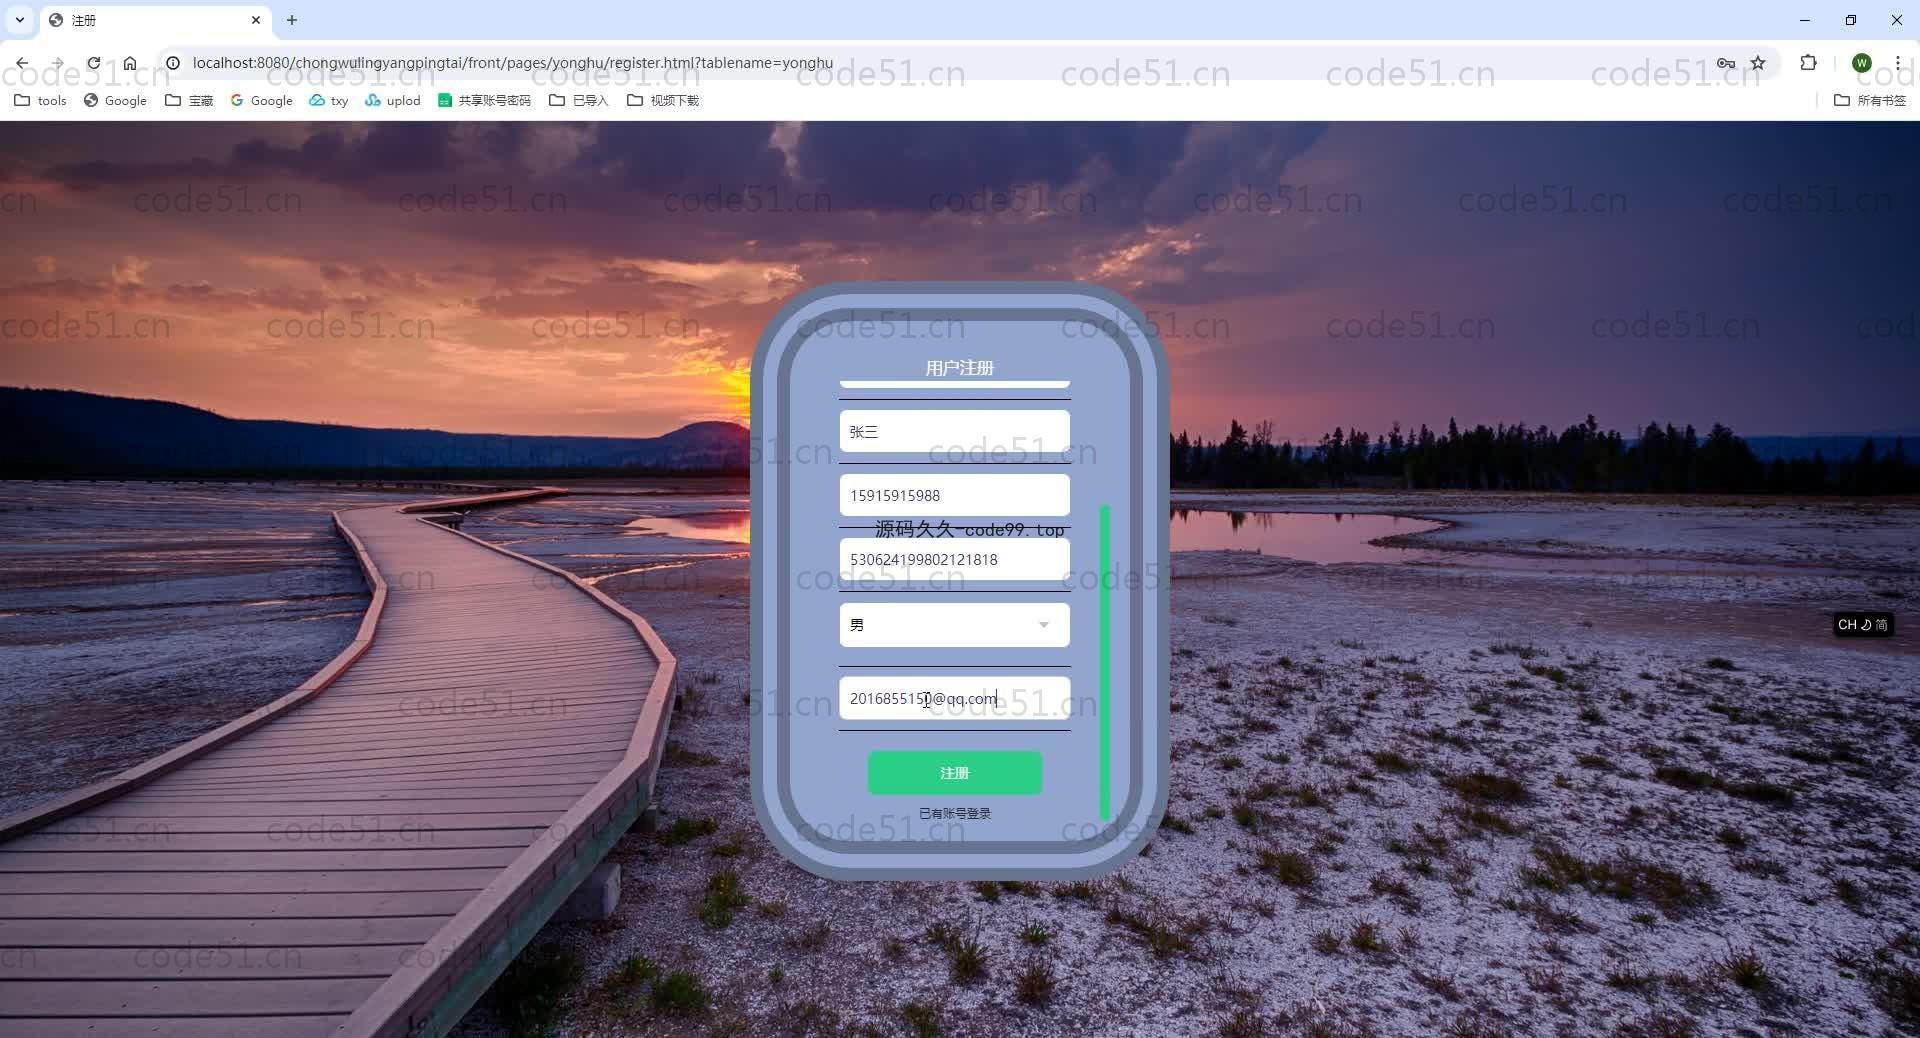Viewport: 1920px width, 1038px height.
Task: Select the 注册 browser tab
Action: (x=155, y=20)
